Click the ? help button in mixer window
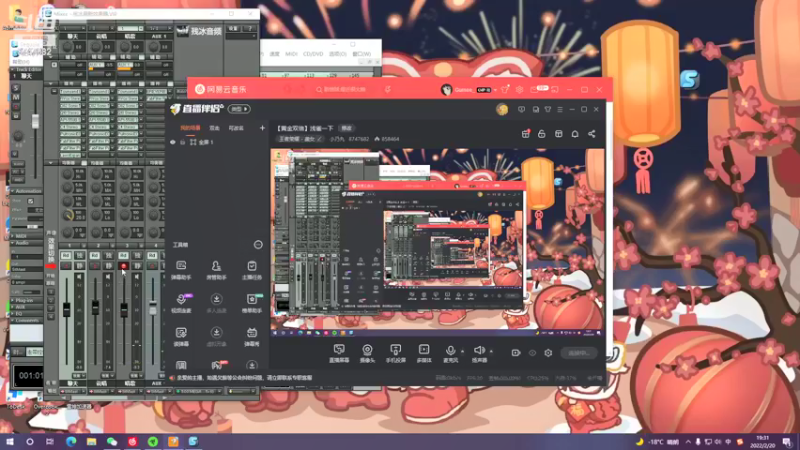The image size is (800, 450). tap(250, 29)
